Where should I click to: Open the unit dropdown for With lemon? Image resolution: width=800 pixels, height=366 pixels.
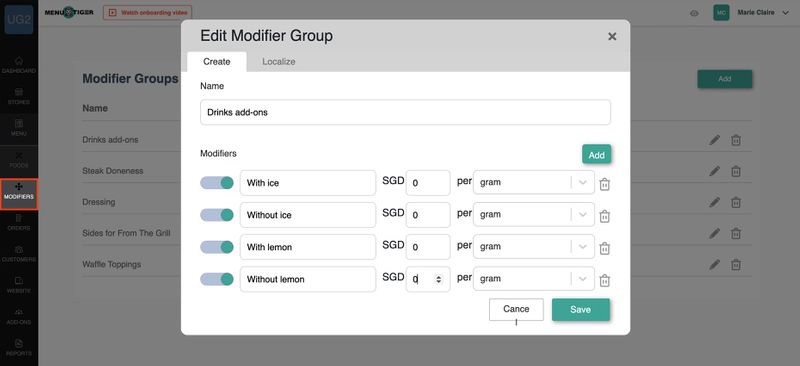534,247
